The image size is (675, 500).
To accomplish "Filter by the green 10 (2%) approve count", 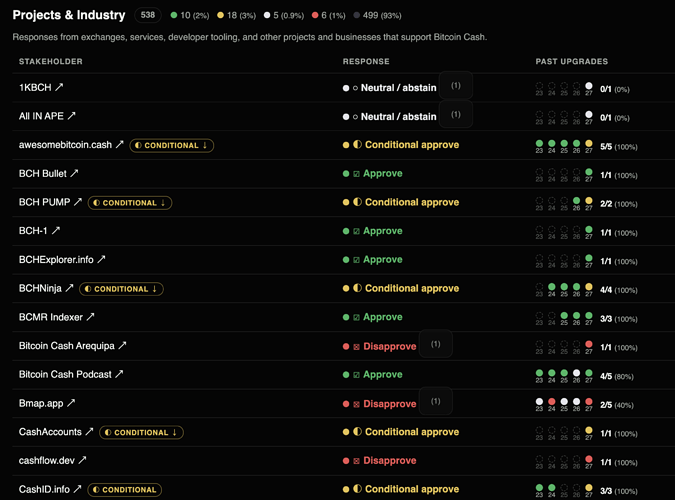I will [190, 16].
